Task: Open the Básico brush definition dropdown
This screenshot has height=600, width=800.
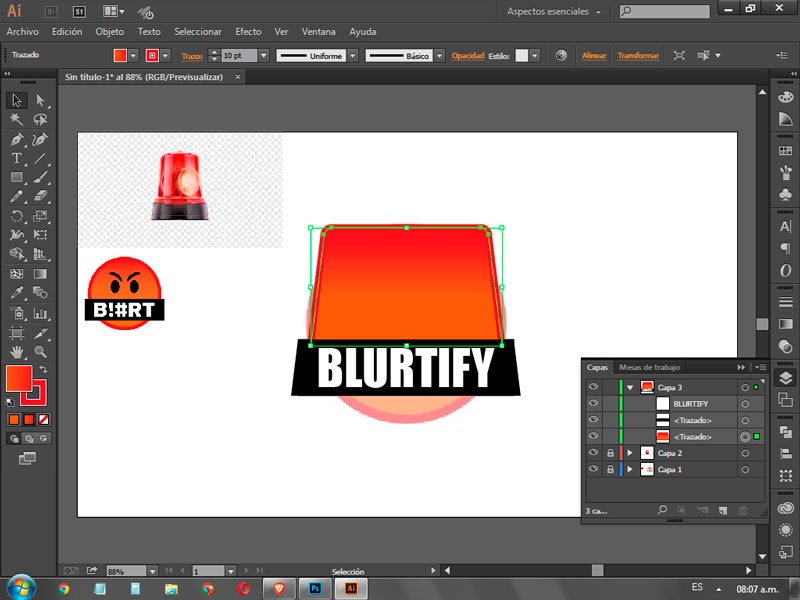Action: [440, 56]
